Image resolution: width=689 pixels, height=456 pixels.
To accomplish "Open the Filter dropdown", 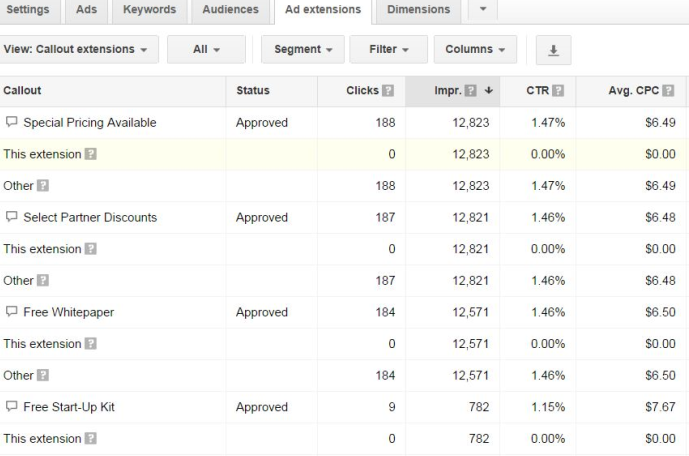I will (388, 49).
